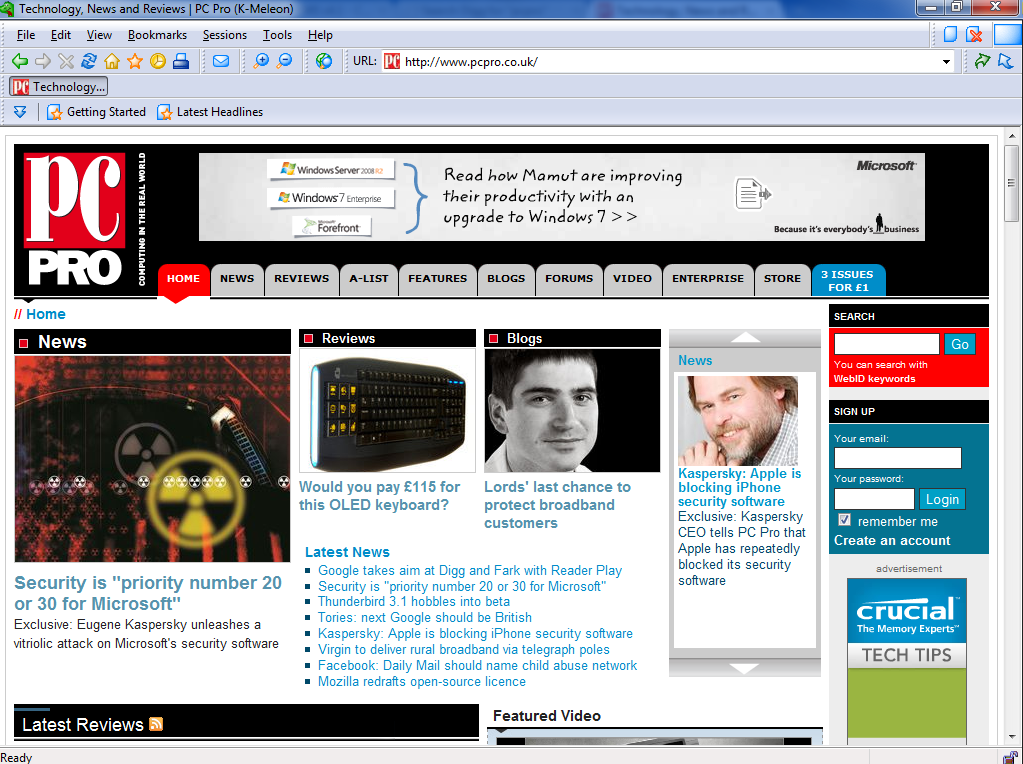The width and height of the screenshot is (1023, 764).
Task: Click the PC Pro logo
Action: pyautogui.click(x=75, y=220)
